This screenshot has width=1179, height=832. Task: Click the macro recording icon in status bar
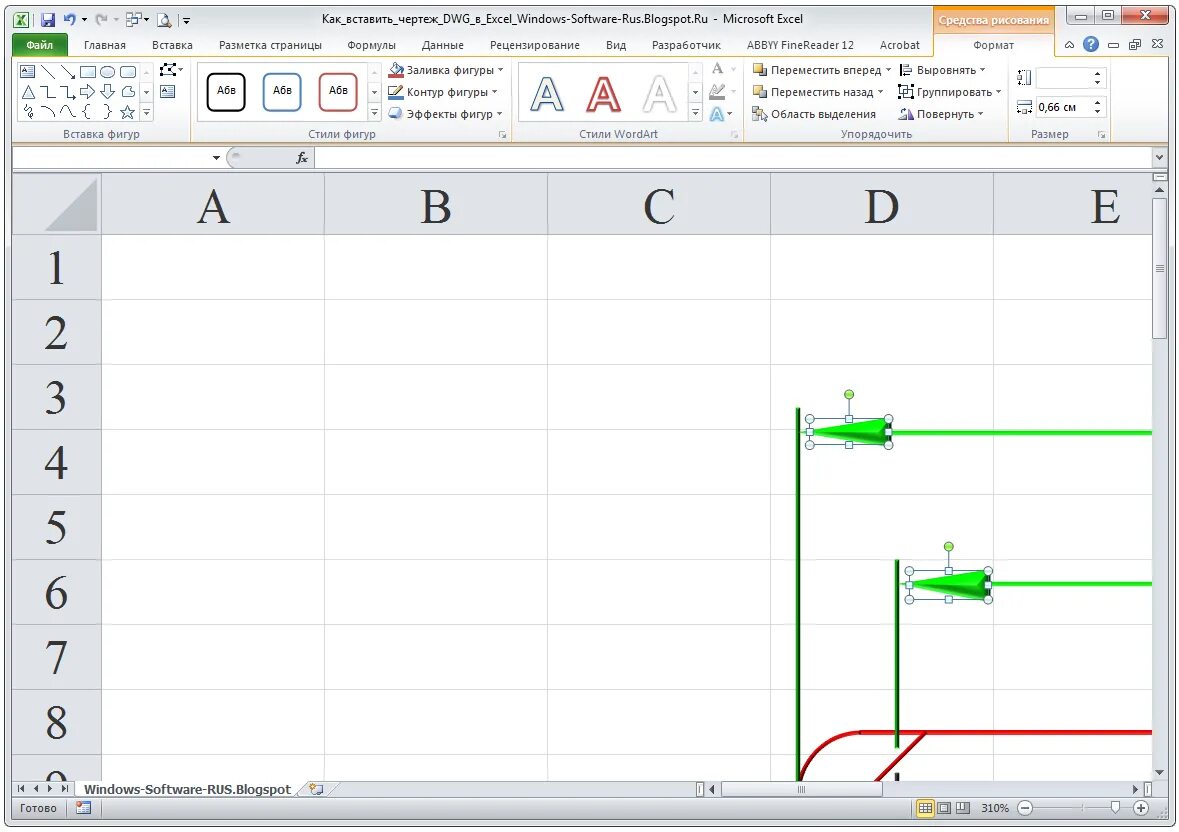83,808
